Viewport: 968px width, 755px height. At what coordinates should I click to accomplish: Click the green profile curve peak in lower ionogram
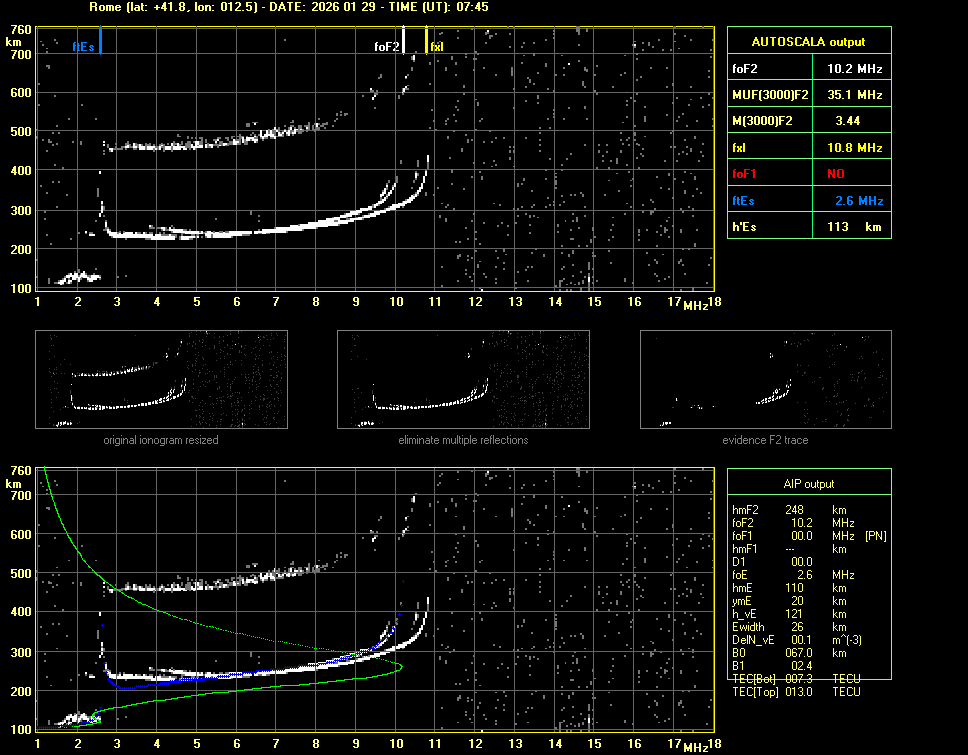tap(401, 667)
